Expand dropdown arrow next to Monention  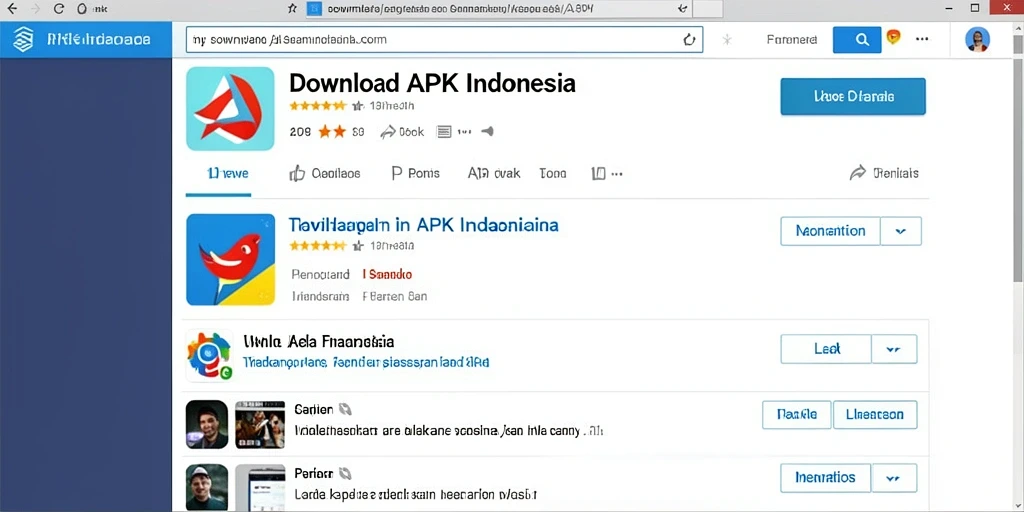click(901, 231)
